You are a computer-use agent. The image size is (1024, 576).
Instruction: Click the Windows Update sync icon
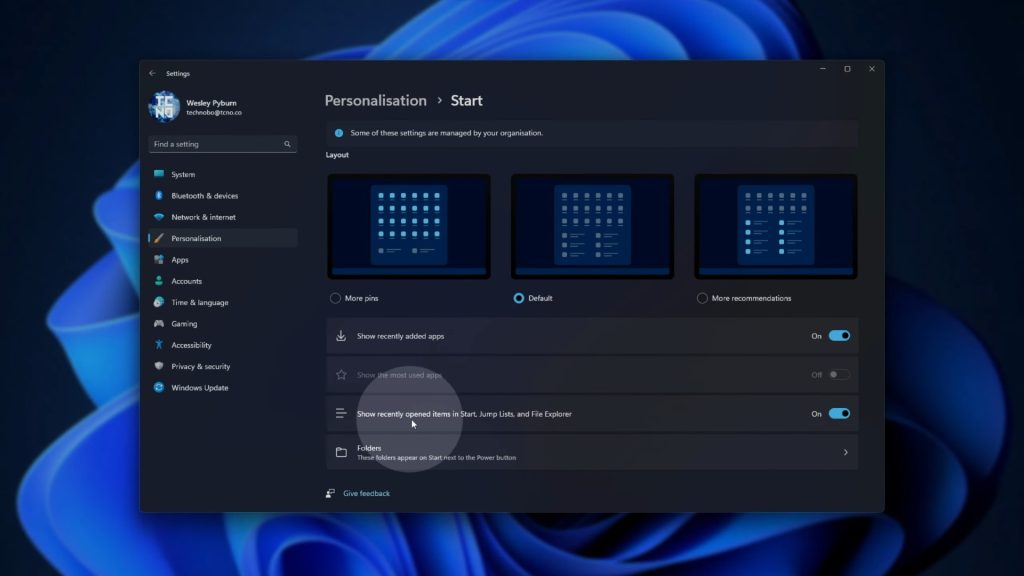[159, 388]
